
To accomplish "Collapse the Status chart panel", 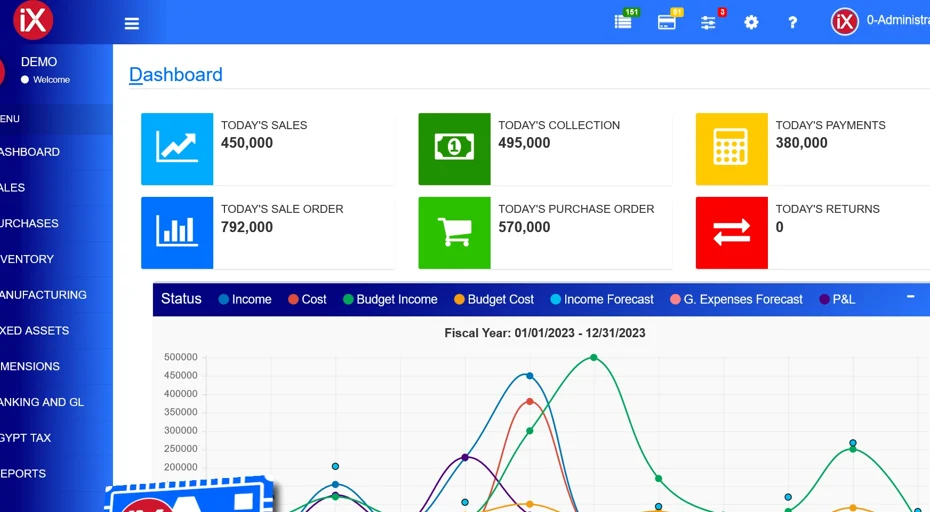I will click(x=910, y=296).
